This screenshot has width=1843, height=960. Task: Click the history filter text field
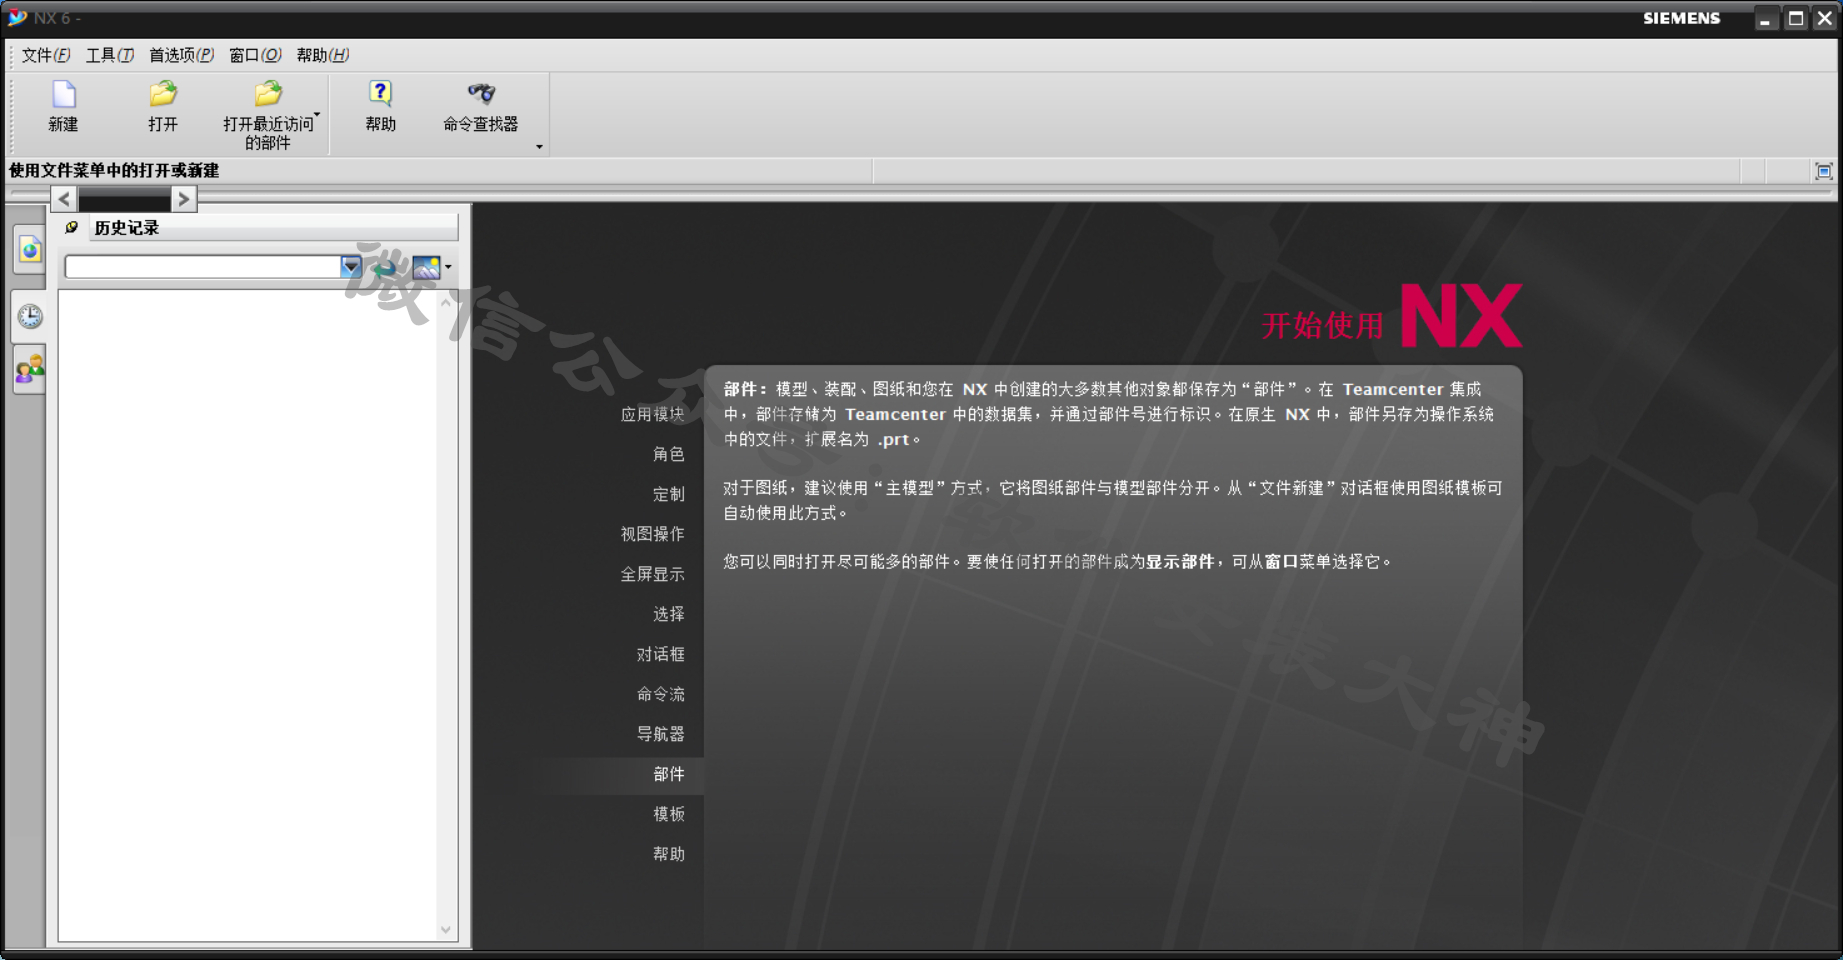tap(203, 267)
